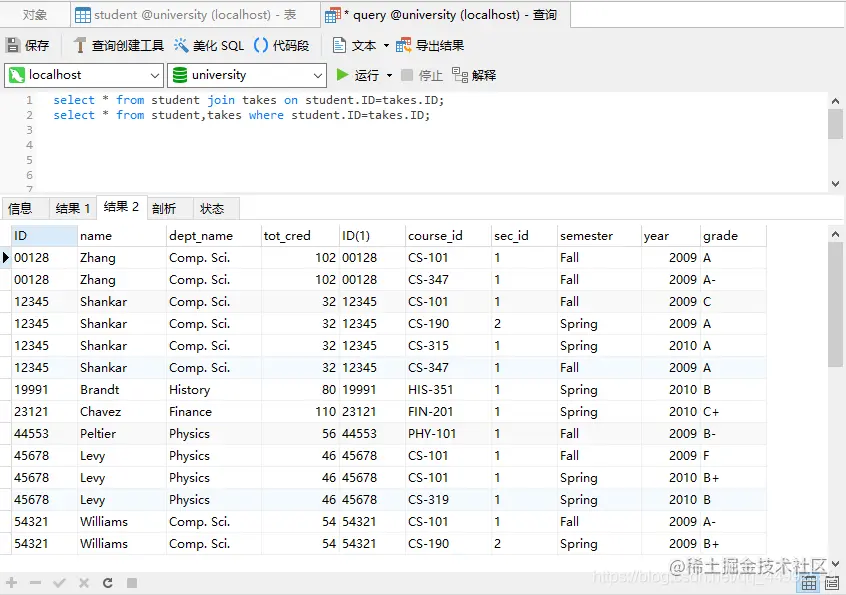Select the query @university tab
This screenshot has width=846, height=595.
pyautogui.click(x=445, y=15)
